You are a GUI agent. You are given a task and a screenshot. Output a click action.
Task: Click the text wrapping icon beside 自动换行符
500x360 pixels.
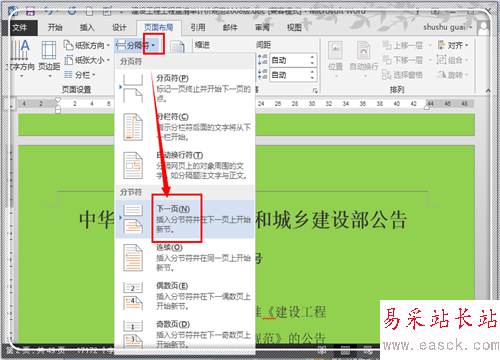tap(133, 166)
